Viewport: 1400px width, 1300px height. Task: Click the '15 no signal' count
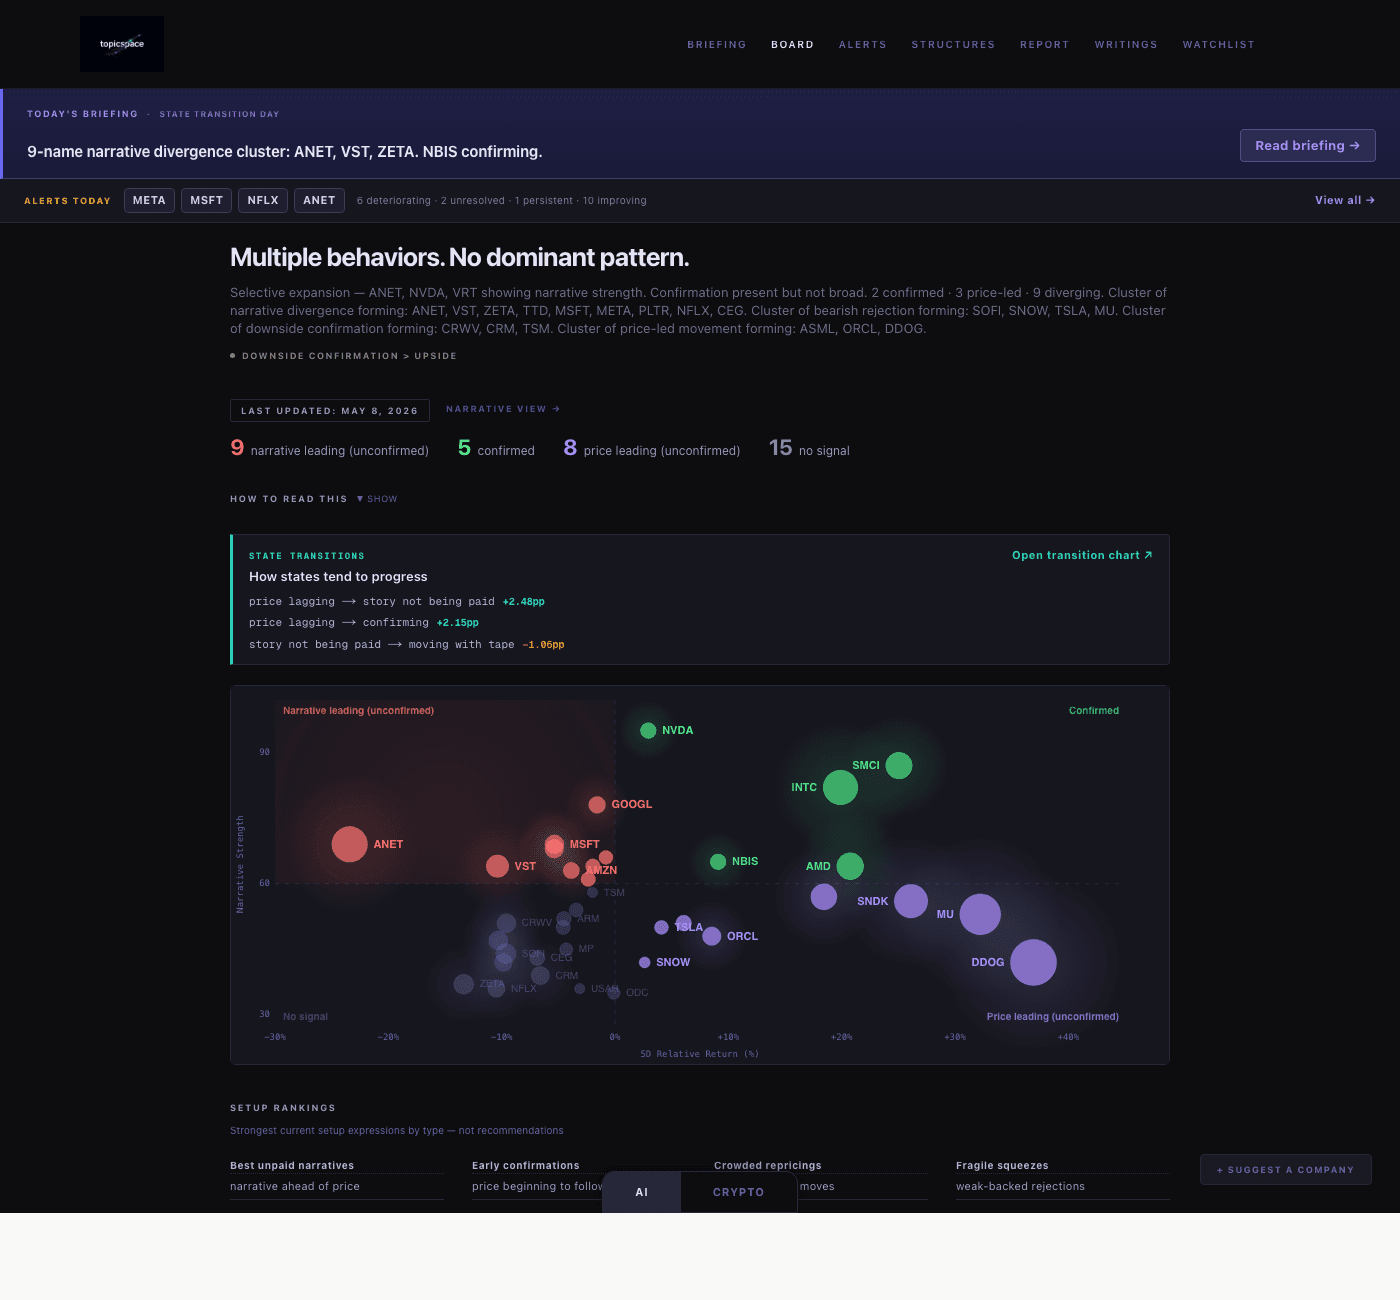pyautogui.click(x=809, y=449)
